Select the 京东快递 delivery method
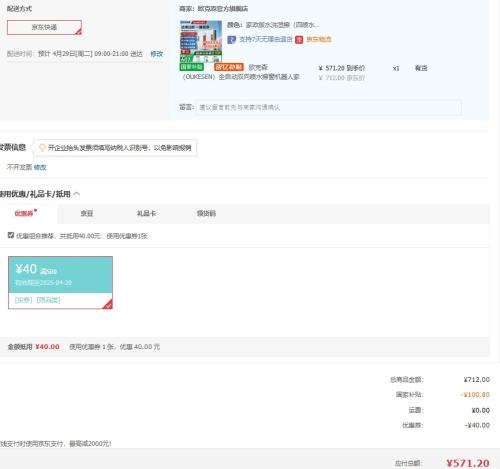The width and height of the screenshot is (500, 469). click(x=44, y=27)
